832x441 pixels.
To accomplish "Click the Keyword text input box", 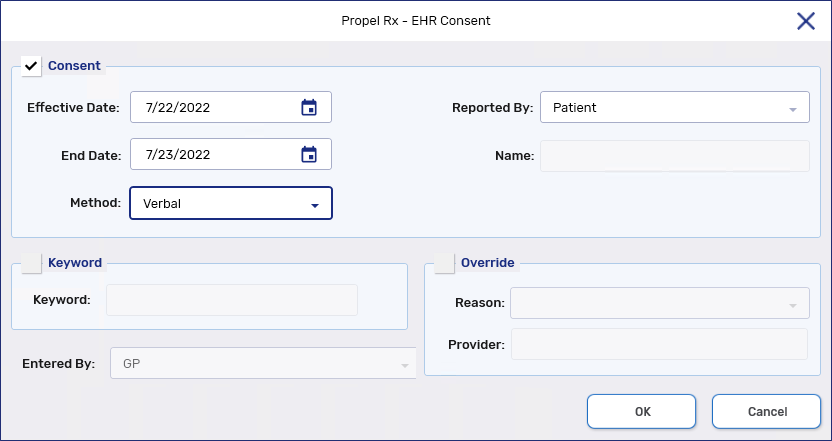I will coord(231,300).
